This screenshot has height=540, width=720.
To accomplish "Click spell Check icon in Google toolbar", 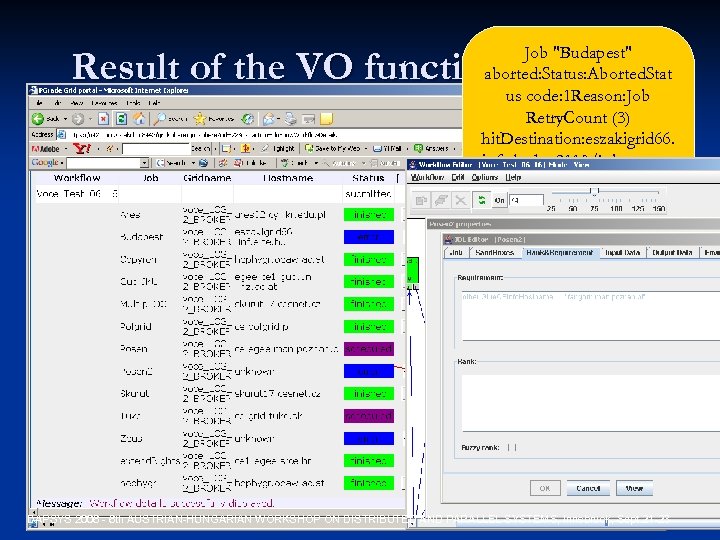I will [x=285, y=163].
